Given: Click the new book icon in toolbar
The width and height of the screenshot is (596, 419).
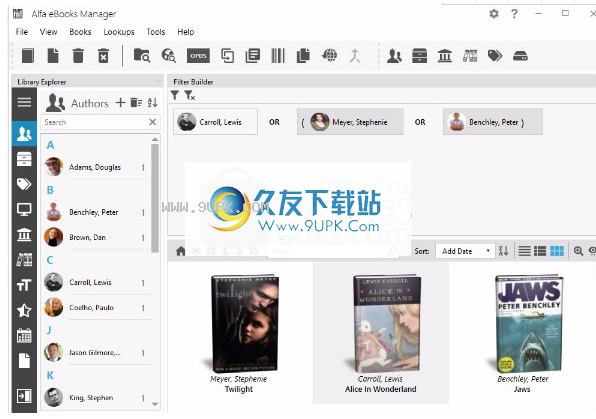Looking at the screenshot, I should 28,56.
